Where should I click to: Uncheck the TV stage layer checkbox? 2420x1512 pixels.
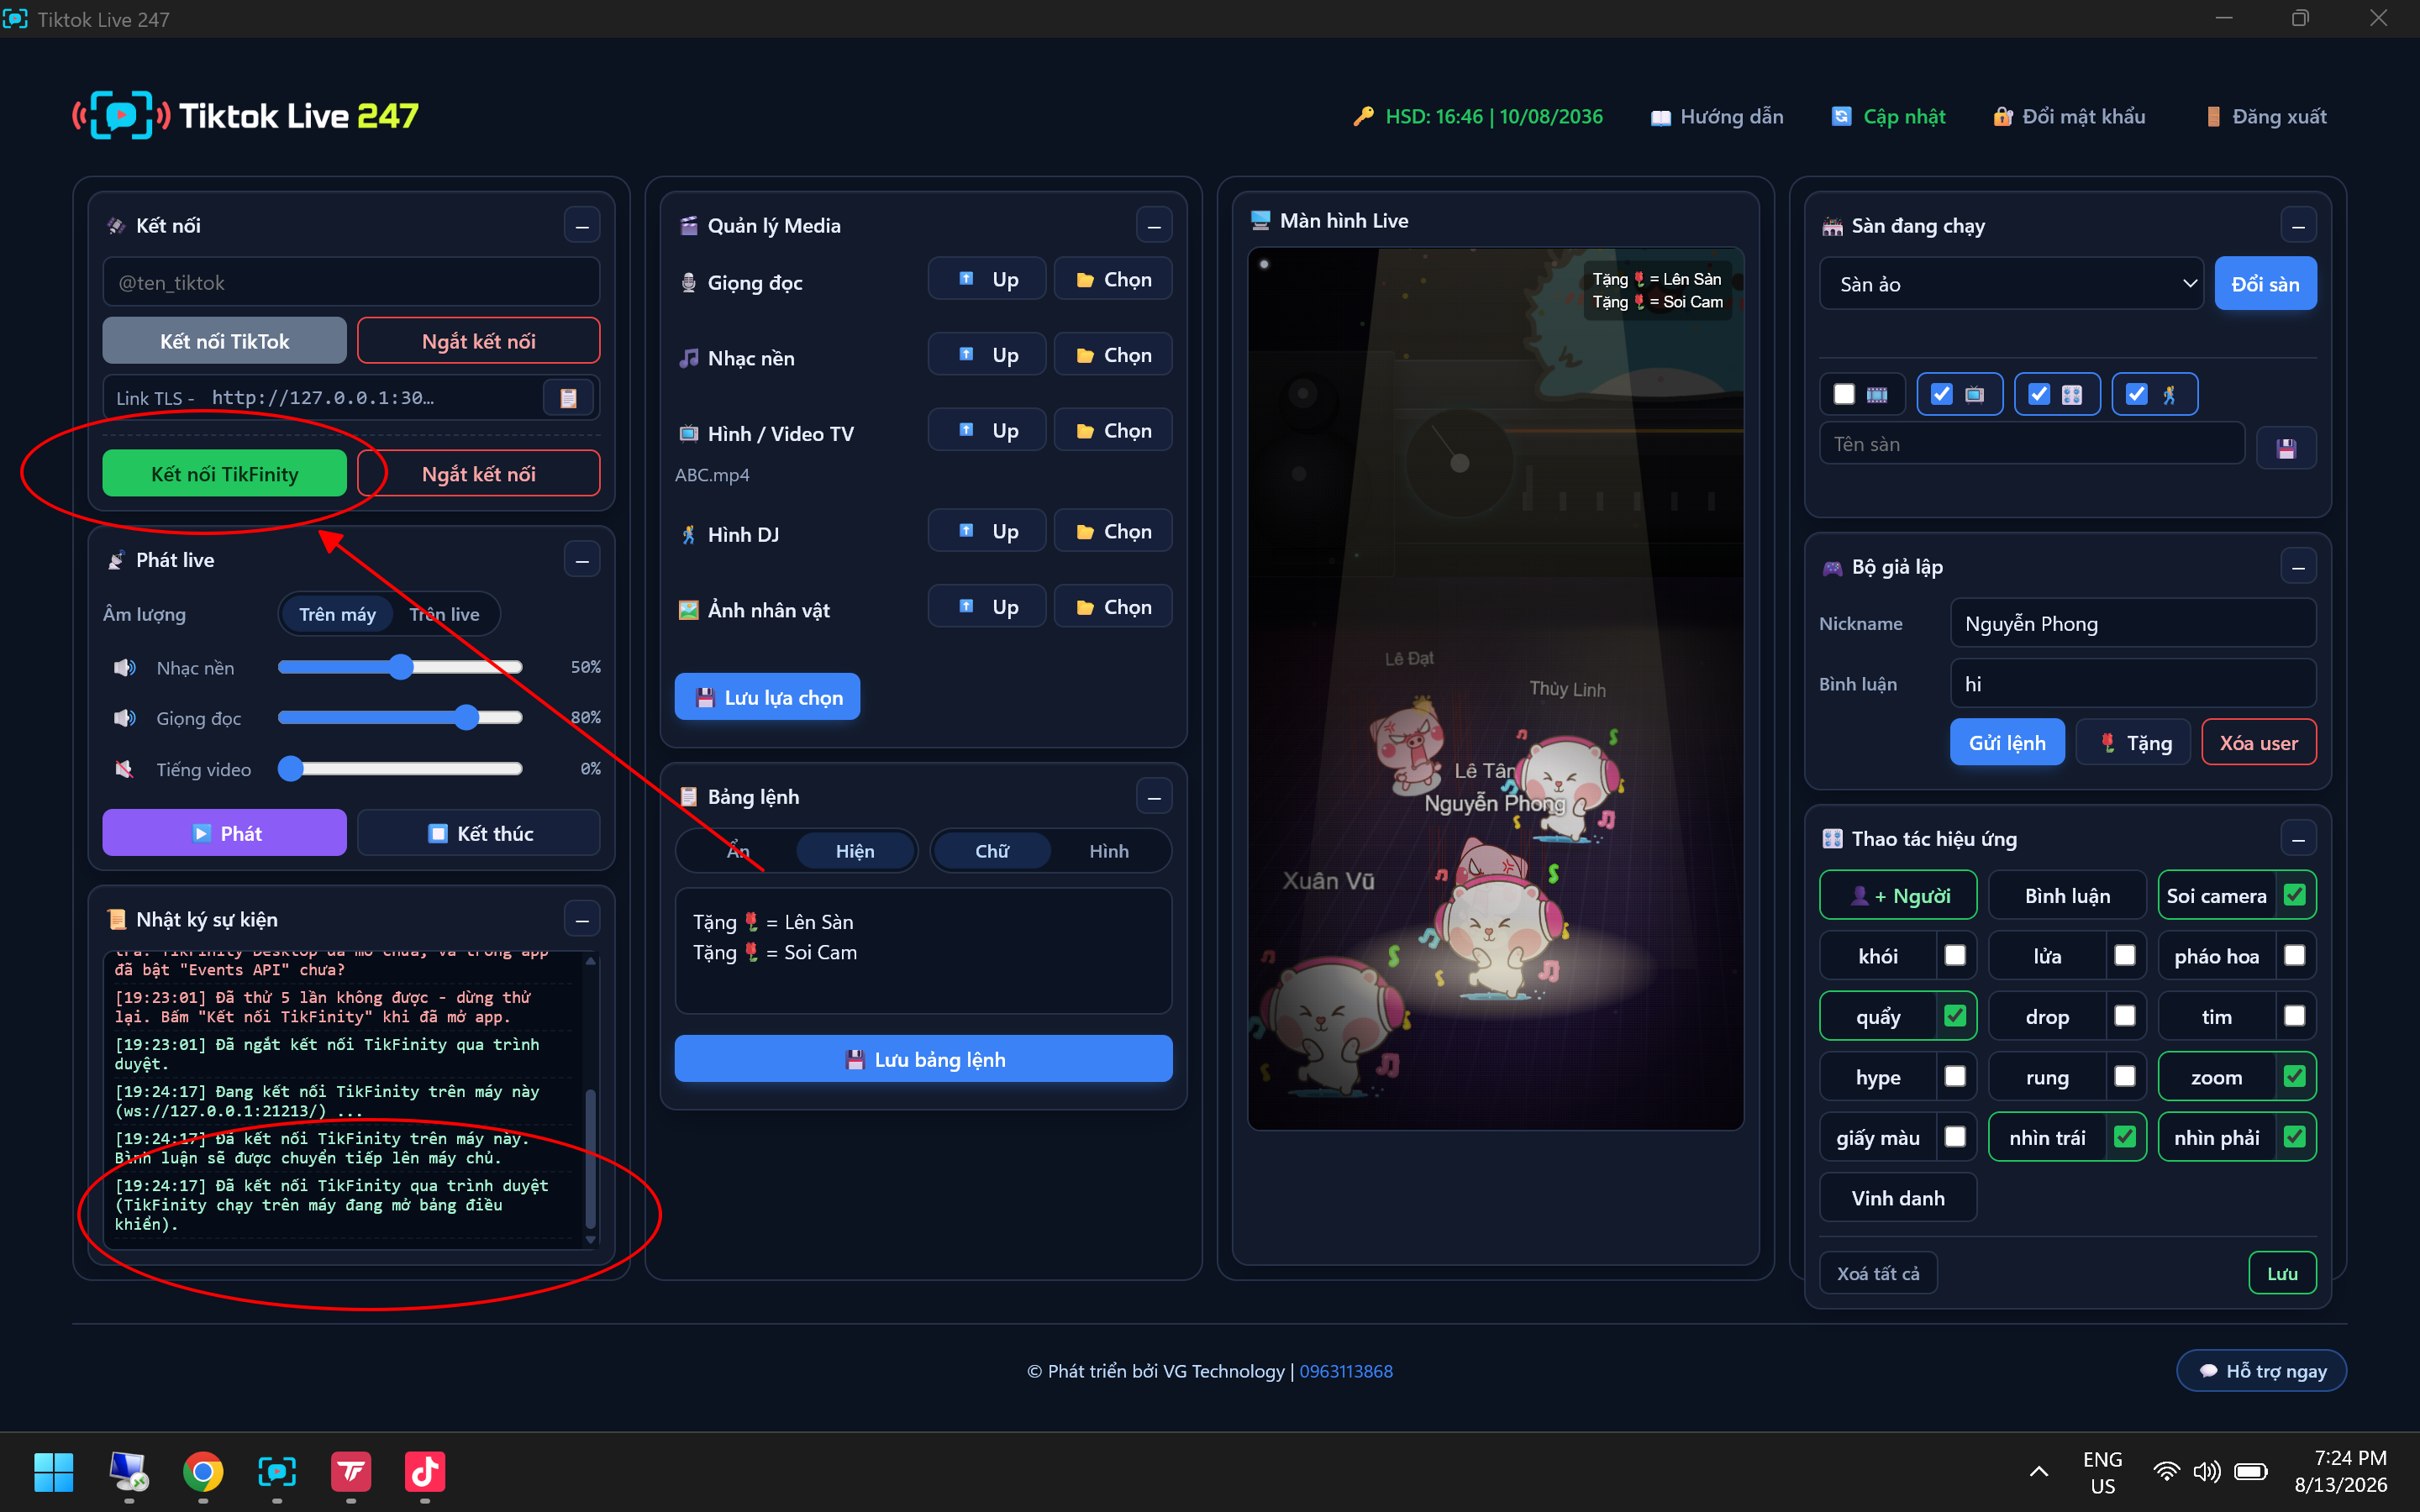click(x=1941, y=394)
